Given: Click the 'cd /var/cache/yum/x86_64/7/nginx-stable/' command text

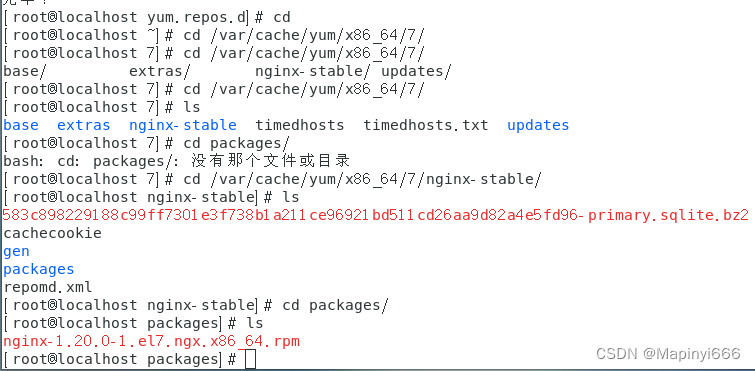Looking at the screenshot, I should (363, 179).
